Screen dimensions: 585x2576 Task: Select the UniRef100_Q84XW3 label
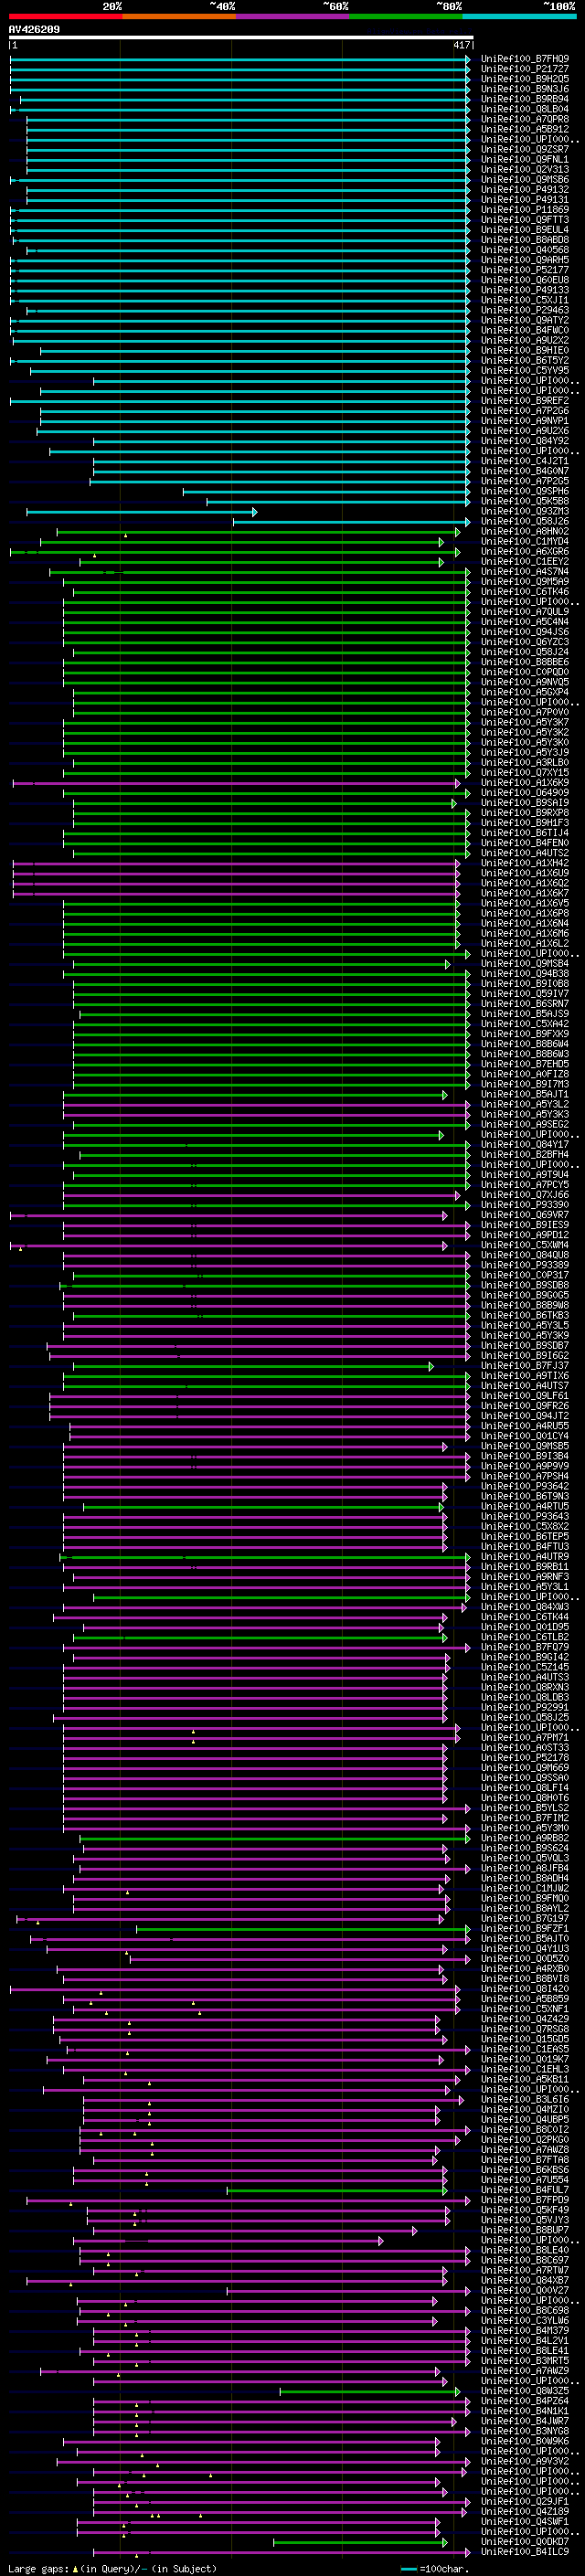[x=525, y=1607]
